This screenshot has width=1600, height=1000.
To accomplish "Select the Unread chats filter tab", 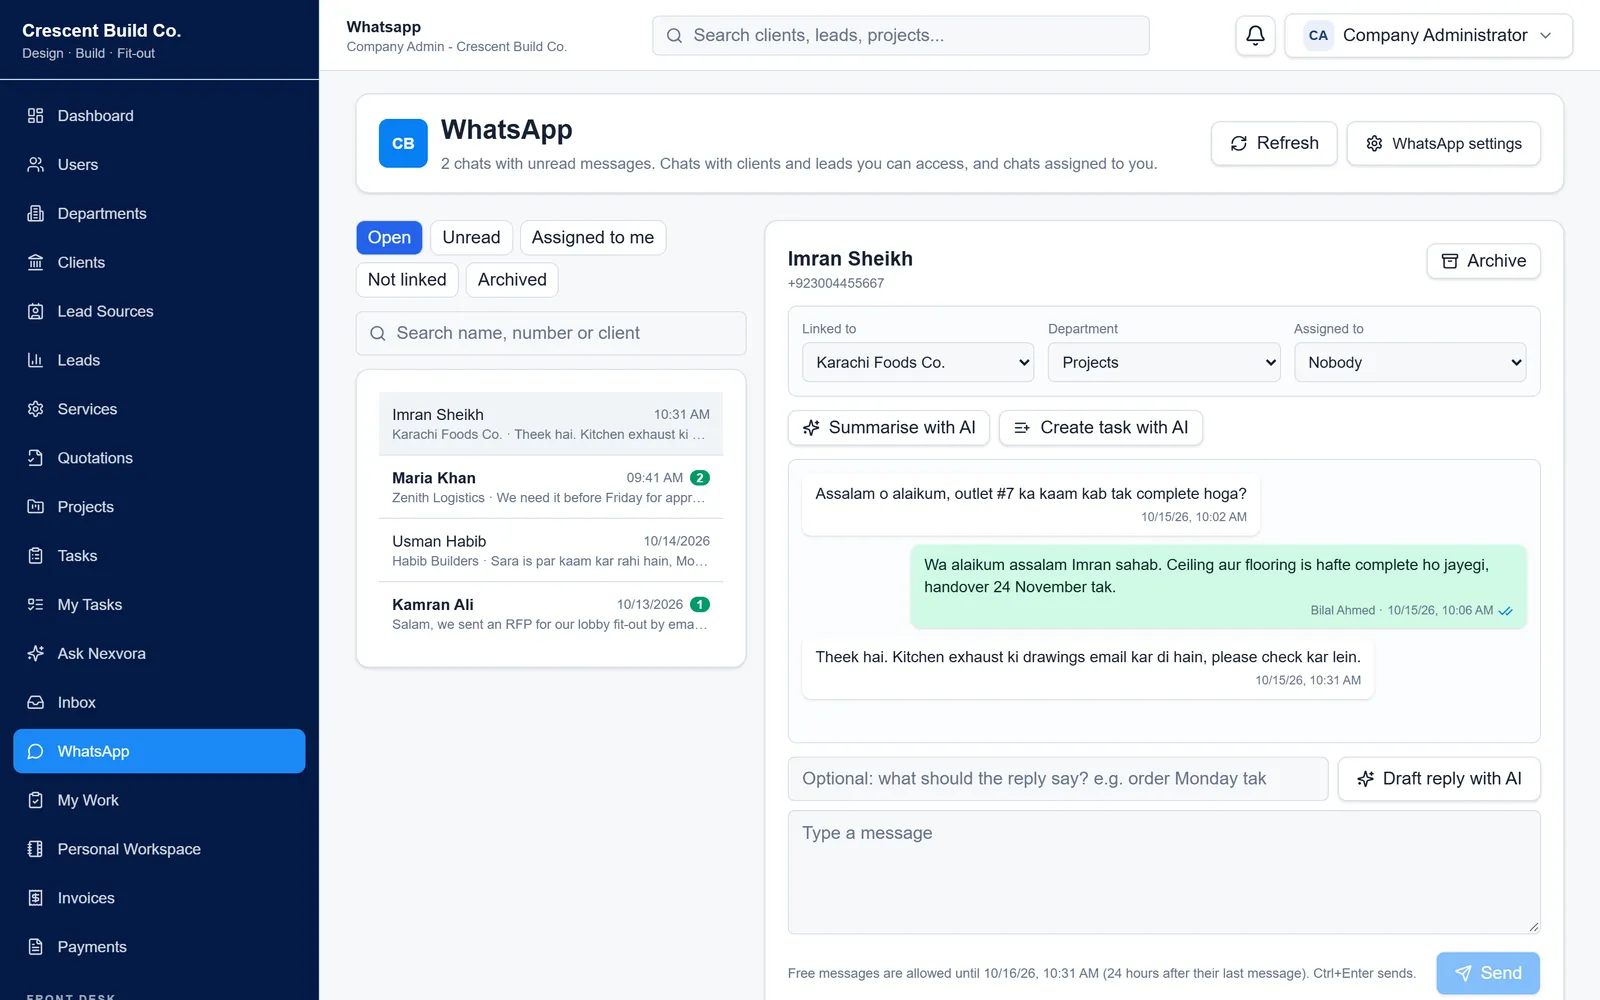I will [x=472, y=238].
